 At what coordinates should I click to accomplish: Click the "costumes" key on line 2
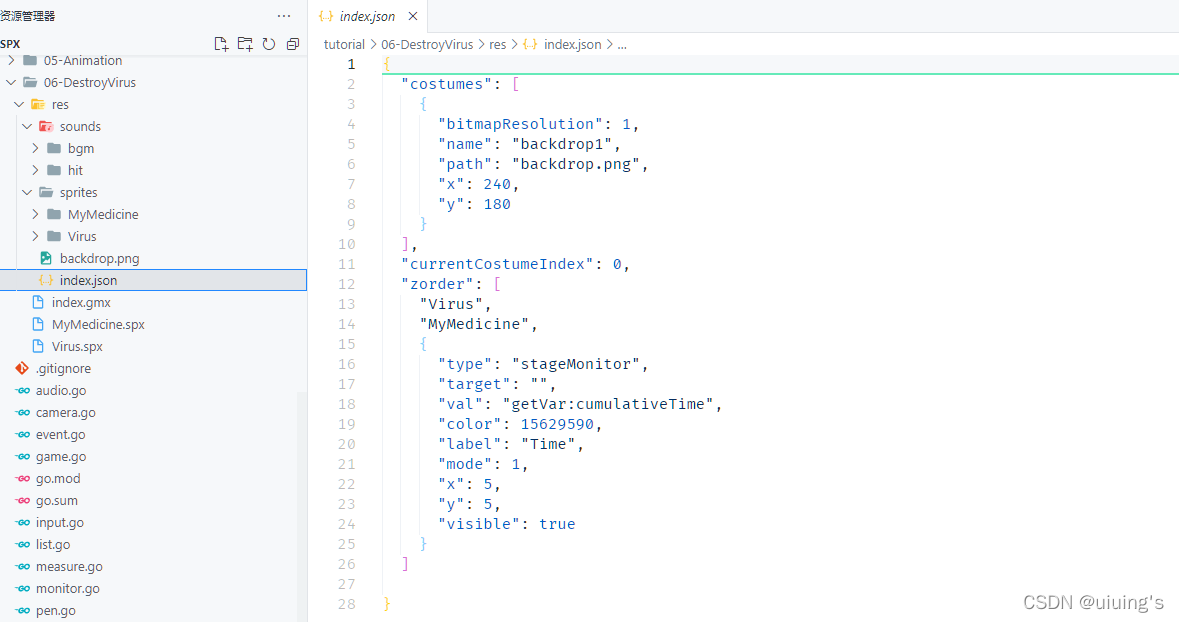[x=447, y=84]
